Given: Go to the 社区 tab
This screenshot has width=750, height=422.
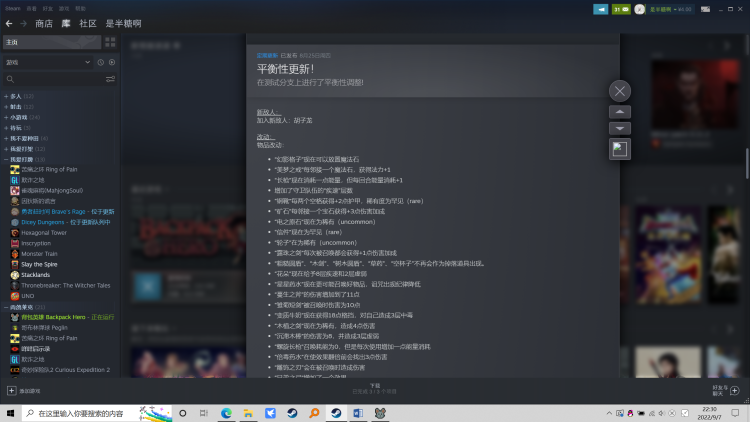Looking at the screenshot, I should 88,23.
